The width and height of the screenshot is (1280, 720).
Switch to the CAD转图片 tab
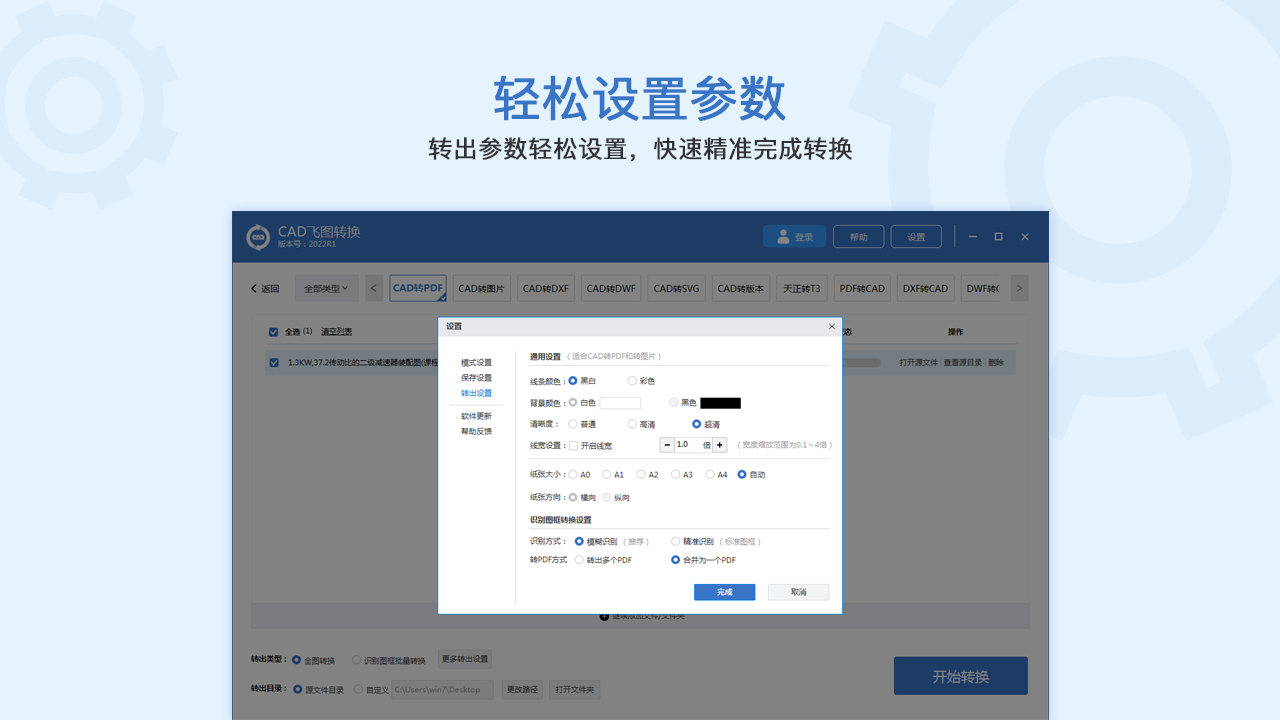point(481,288)
